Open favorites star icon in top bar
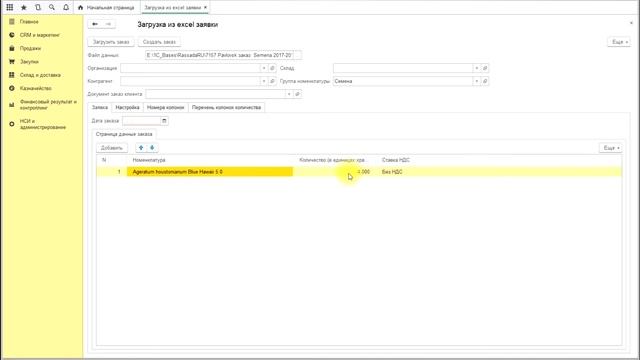The width and height of the screenshot is (640, 360). (24, 7)
